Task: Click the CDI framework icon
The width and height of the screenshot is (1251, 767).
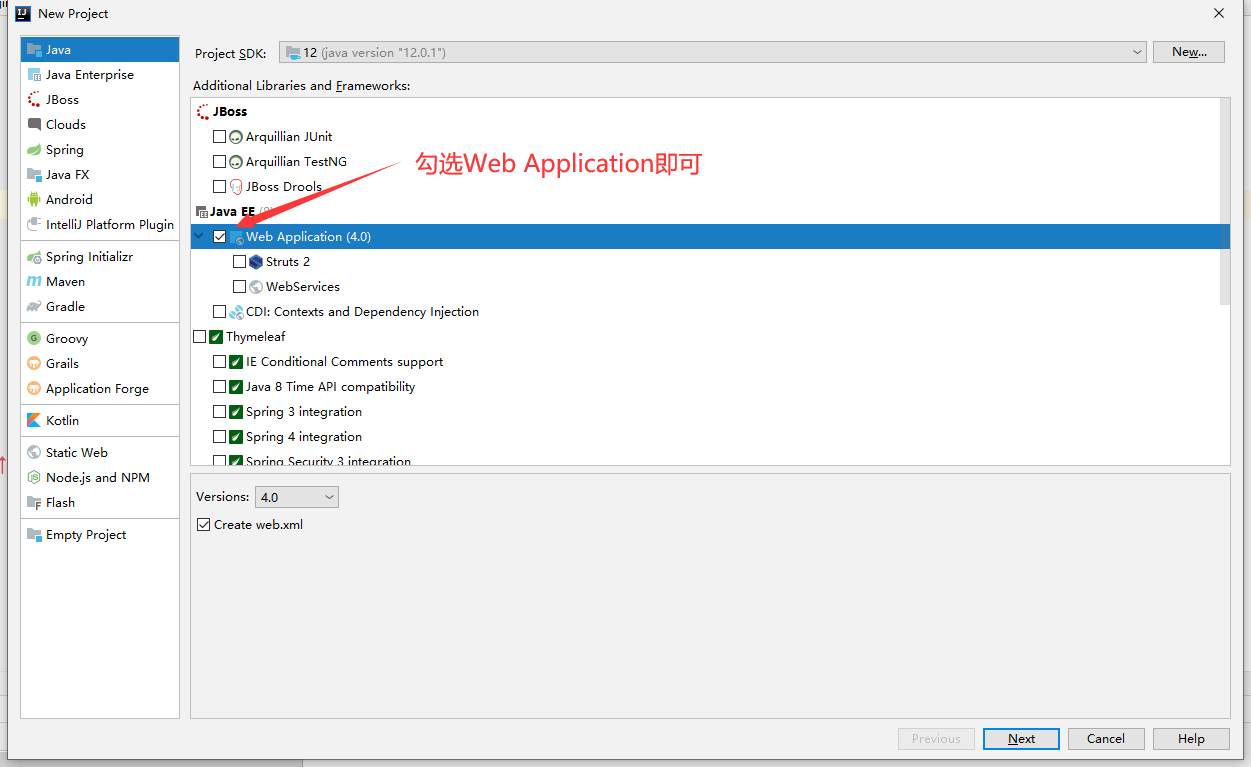Action: (236, 312)
